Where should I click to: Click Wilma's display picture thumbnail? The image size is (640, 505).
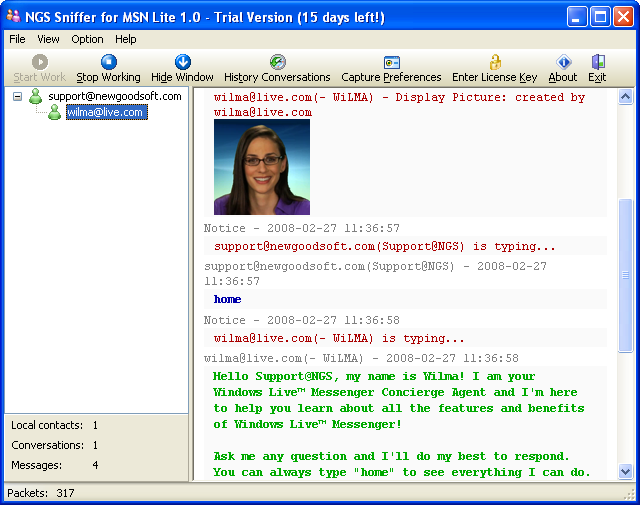point(262,167)
